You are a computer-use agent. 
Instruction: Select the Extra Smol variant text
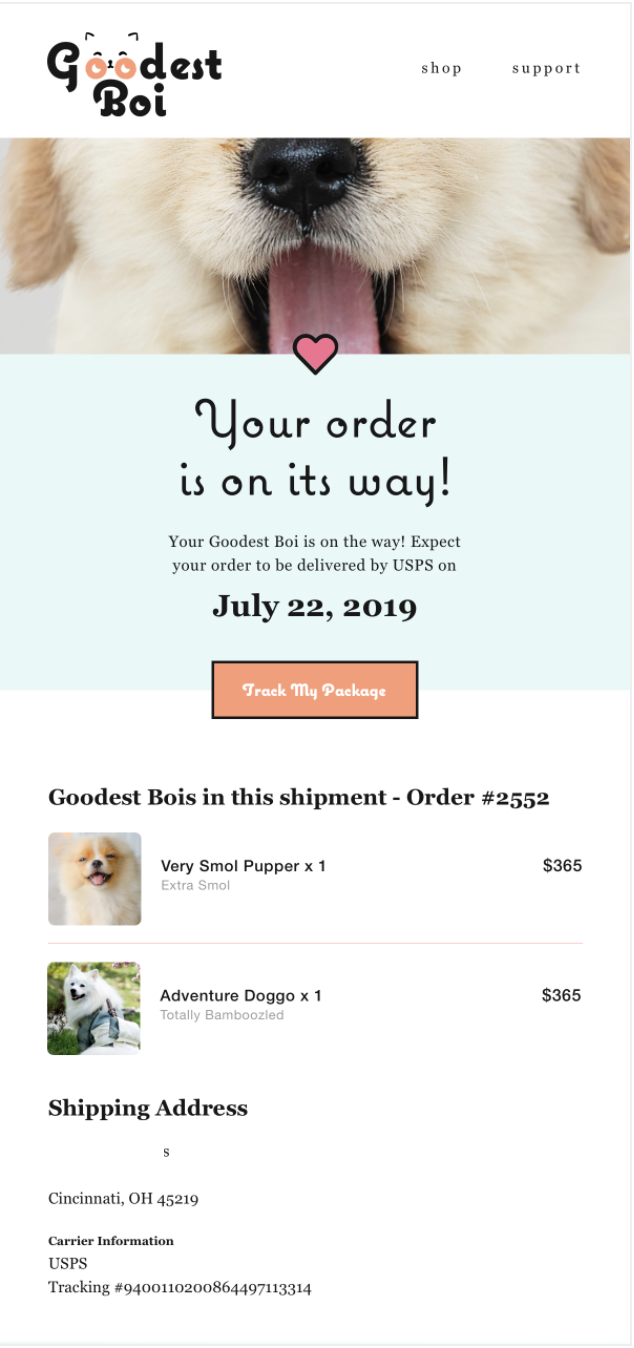click(x=195, y=885)
